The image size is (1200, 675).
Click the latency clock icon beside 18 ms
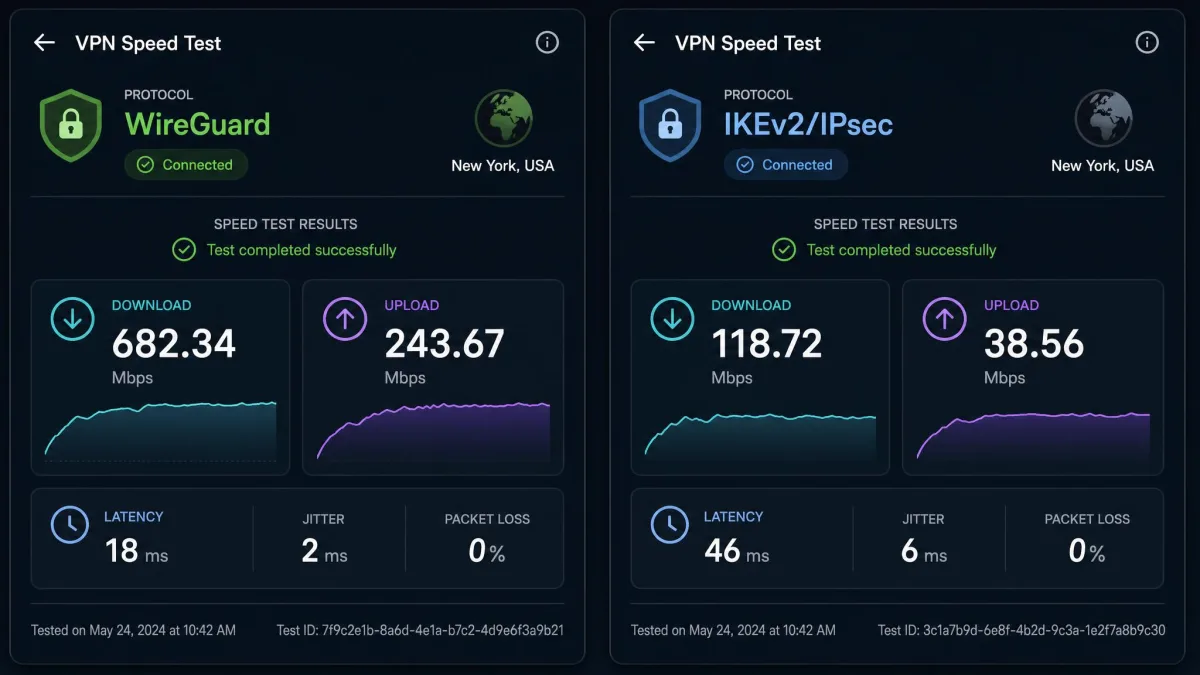[70, 525]
